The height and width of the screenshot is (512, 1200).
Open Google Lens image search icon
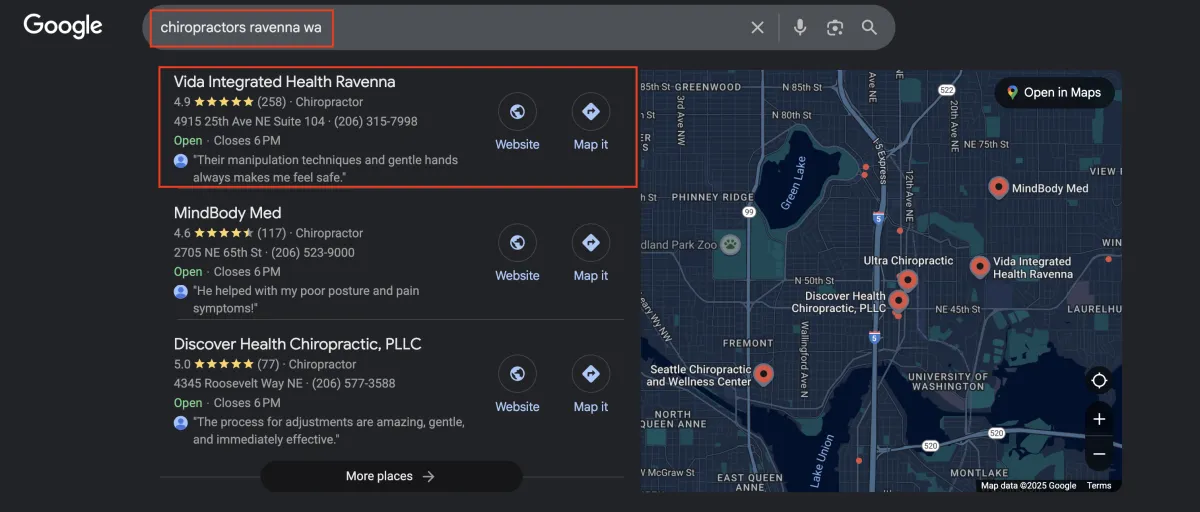pyautogui.click(x=835, y=28)
